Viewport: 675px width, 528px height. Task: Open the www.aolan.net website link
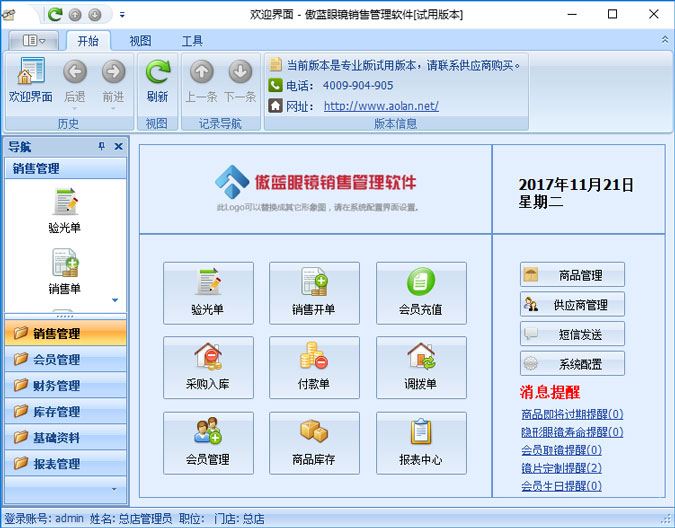point(381,105)
